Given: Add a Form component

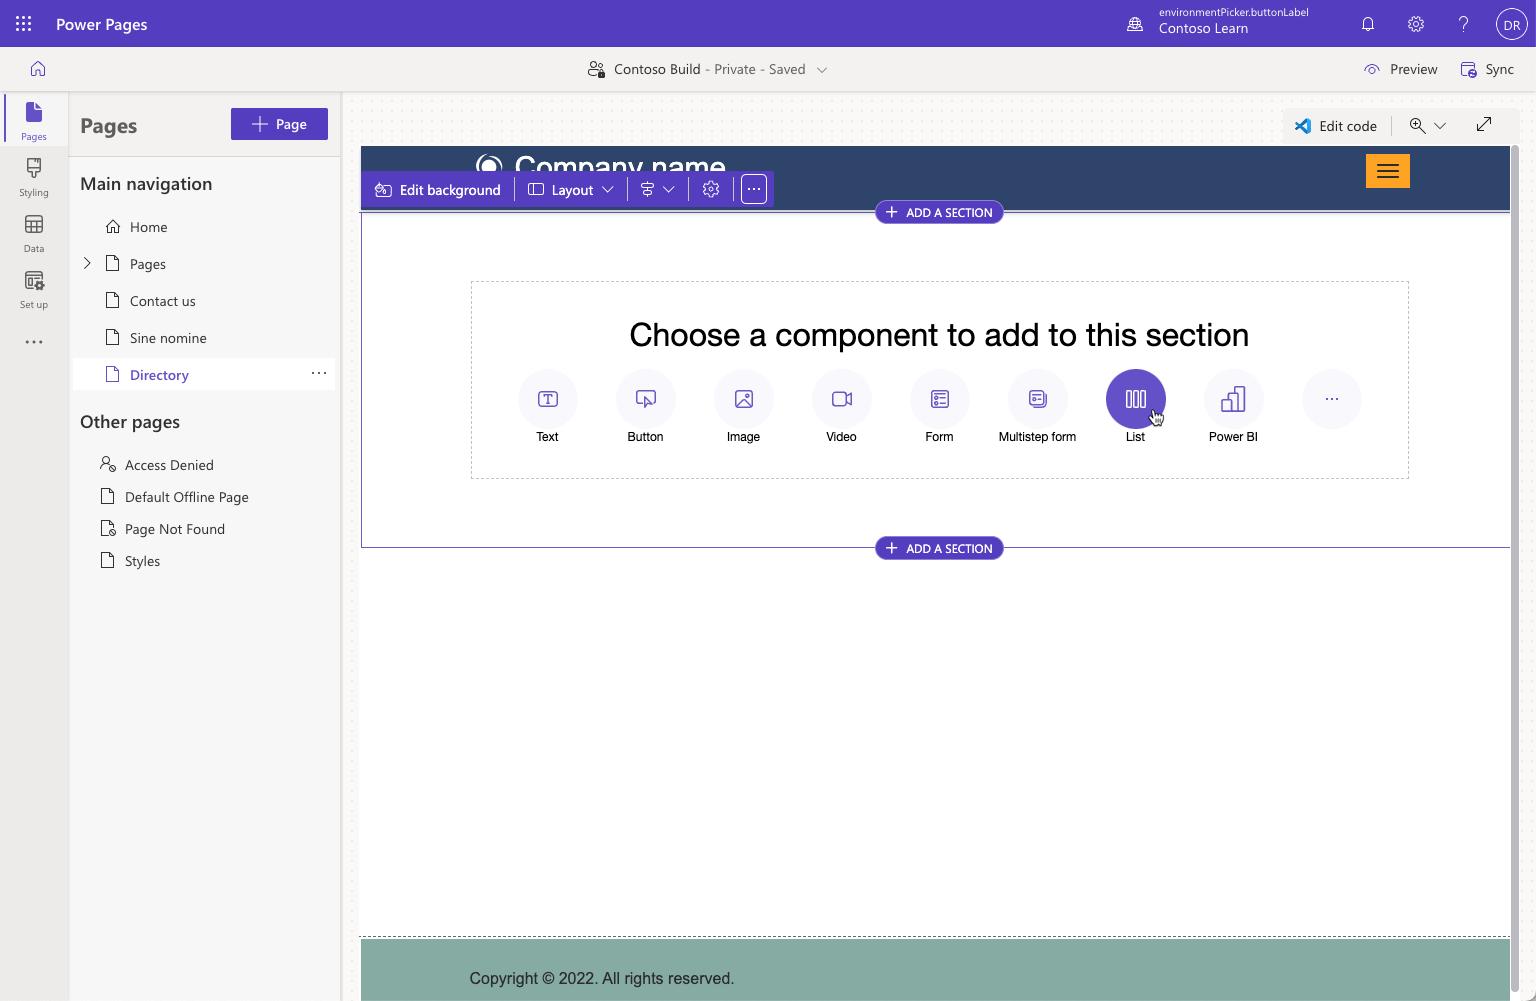Looking at the screenshot, I should (939, 398).
